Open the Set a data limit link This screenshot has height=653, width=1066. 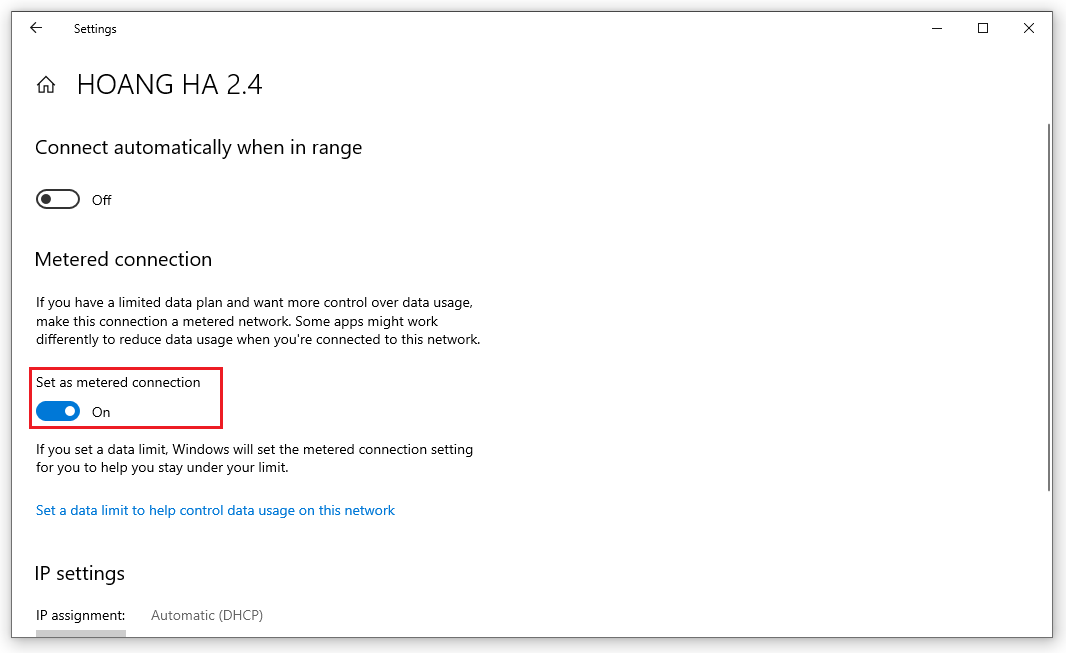tap(215, 510)
